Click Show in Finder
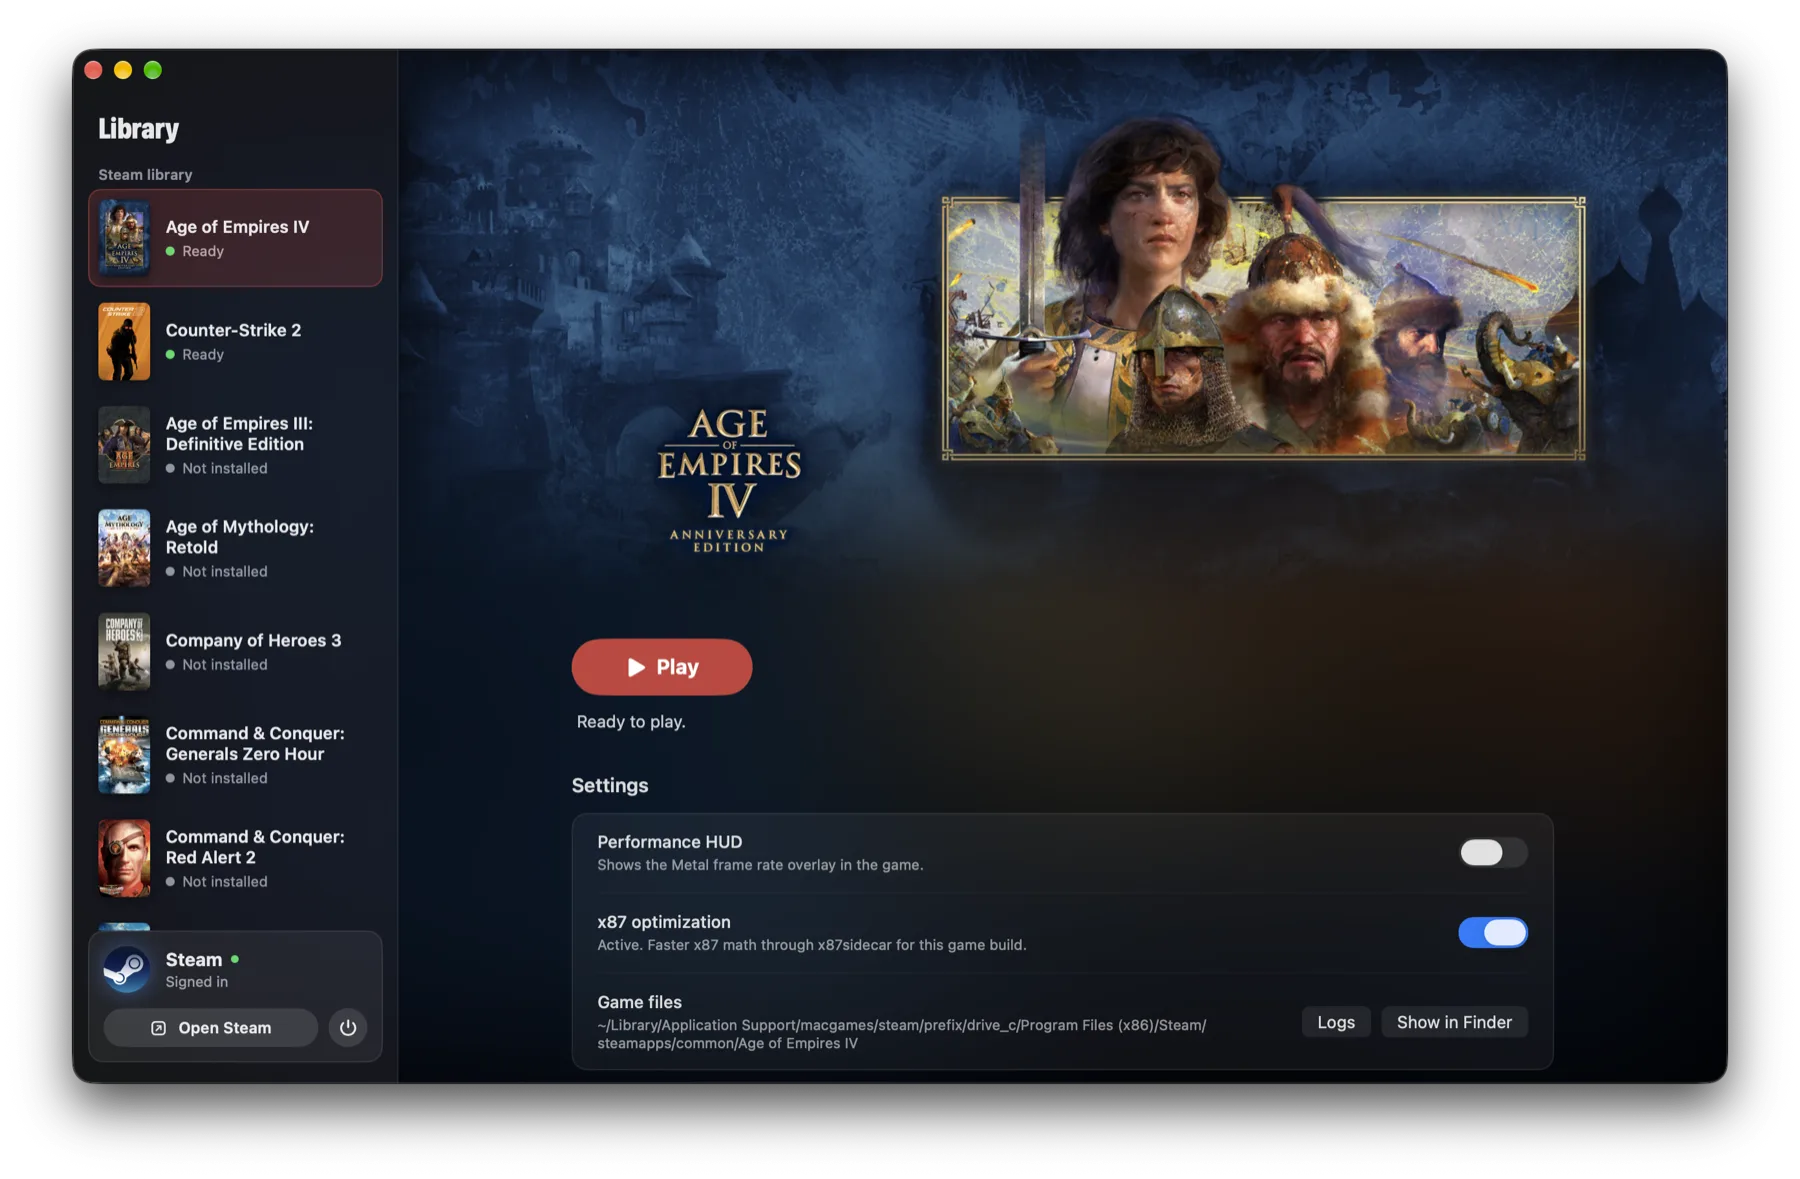 tap(1454, 1022)
